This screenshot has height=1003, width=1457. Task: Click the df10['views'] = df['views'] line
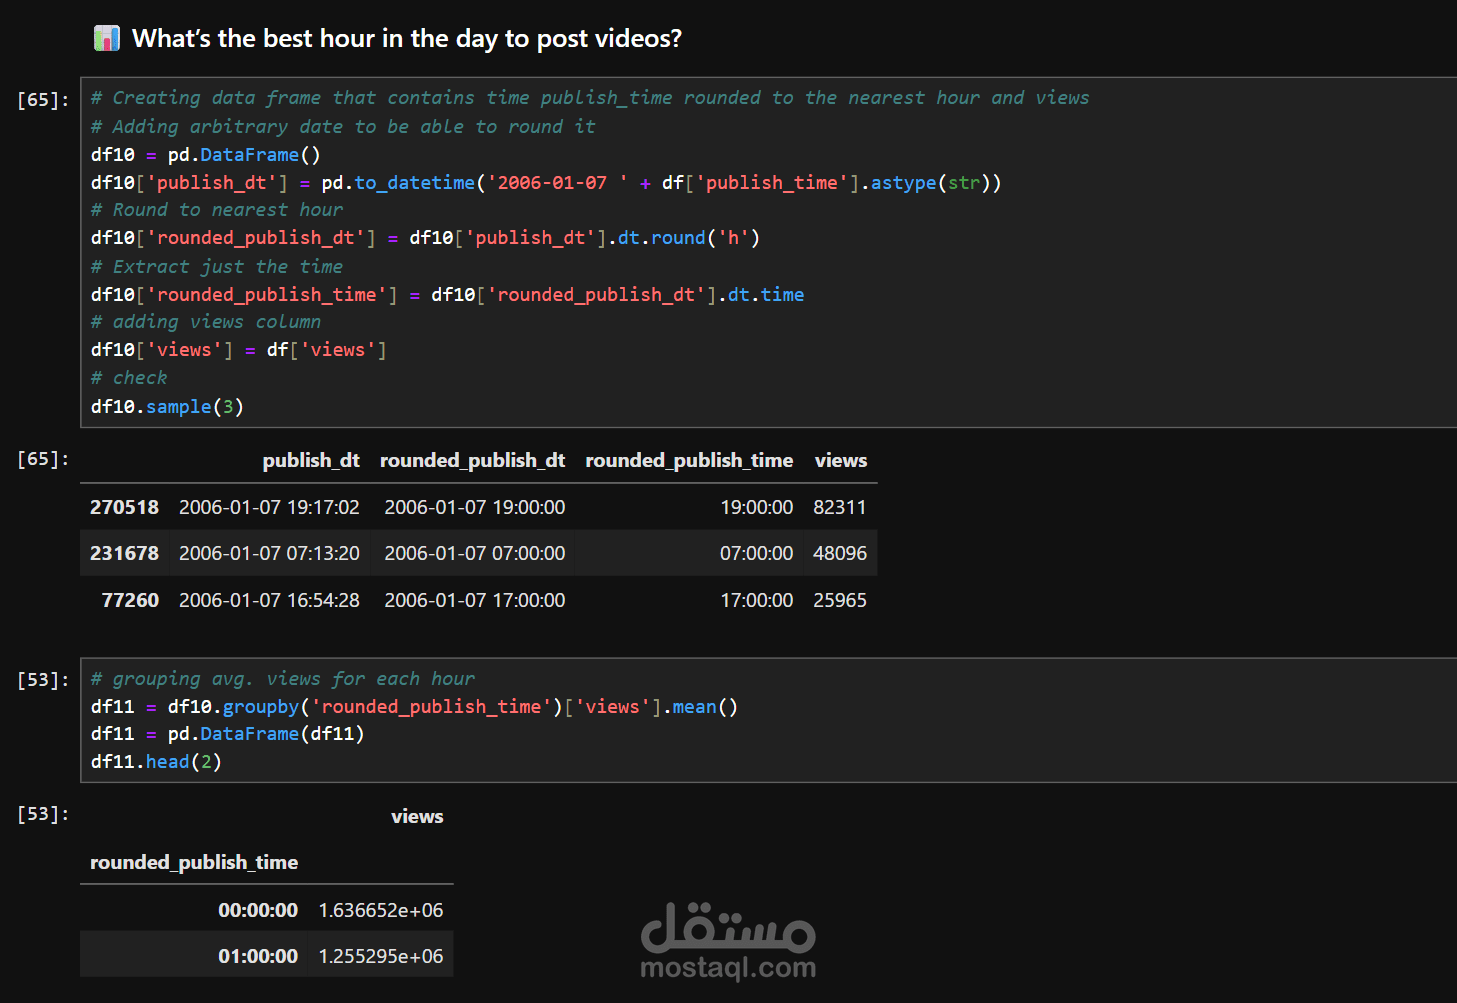(x=239, y=350)
